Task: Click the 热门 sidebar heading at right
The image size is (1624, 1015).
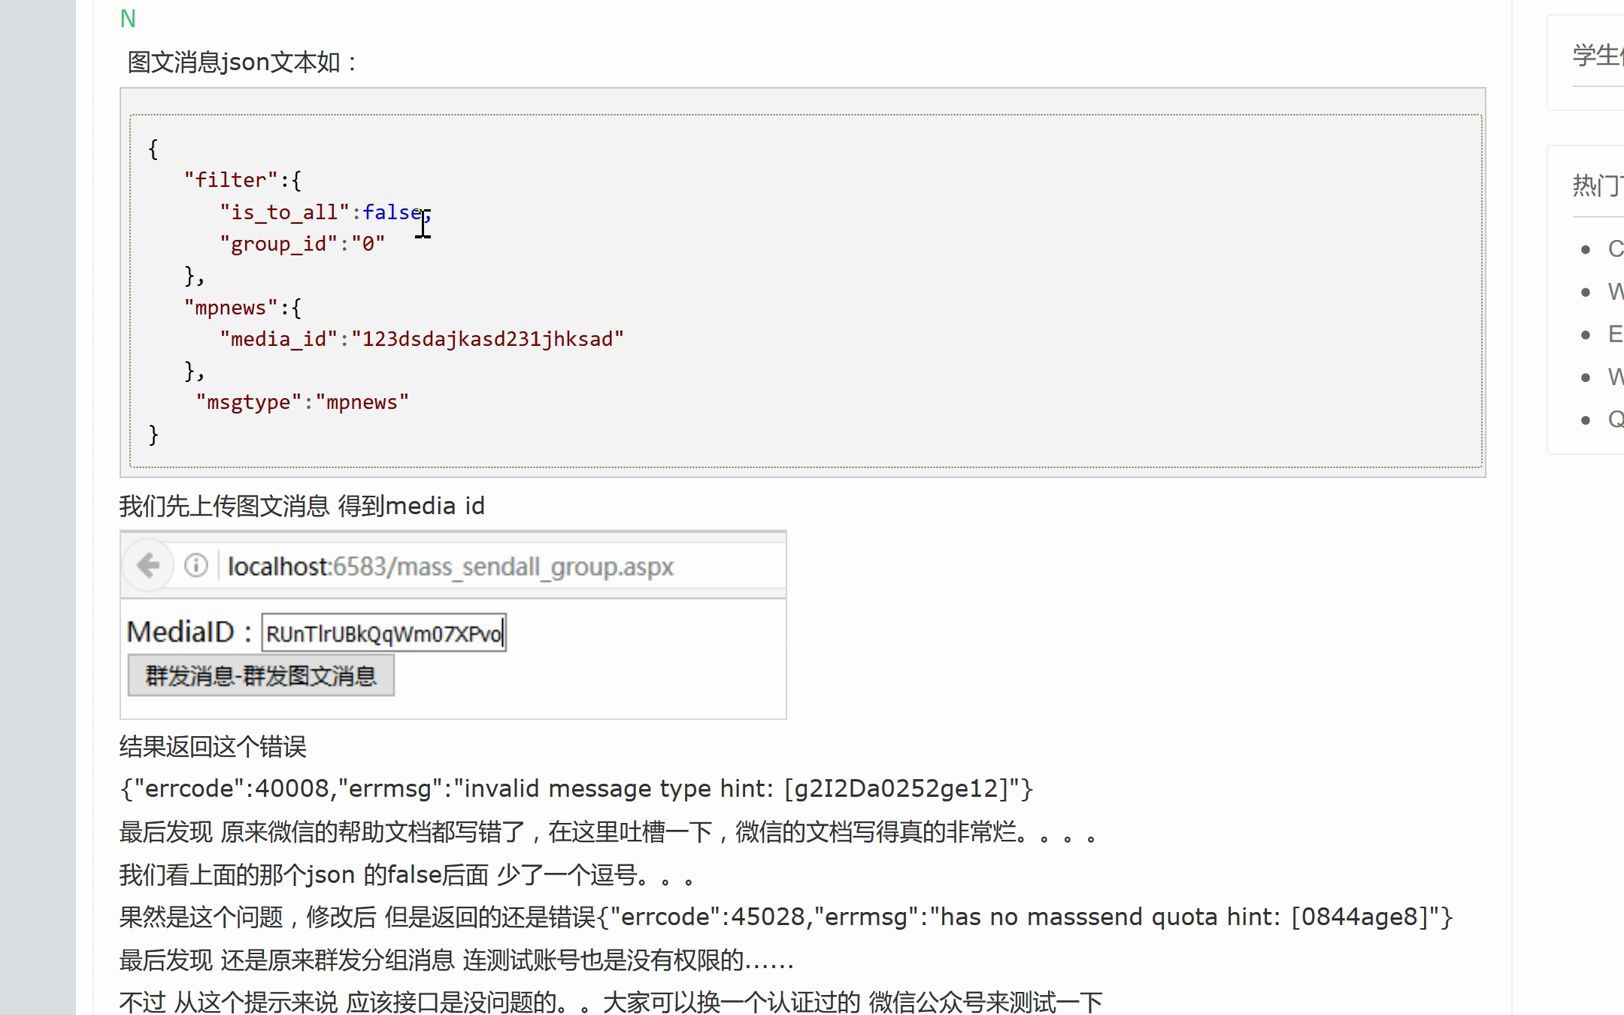Action: (x=1598, y=186)
